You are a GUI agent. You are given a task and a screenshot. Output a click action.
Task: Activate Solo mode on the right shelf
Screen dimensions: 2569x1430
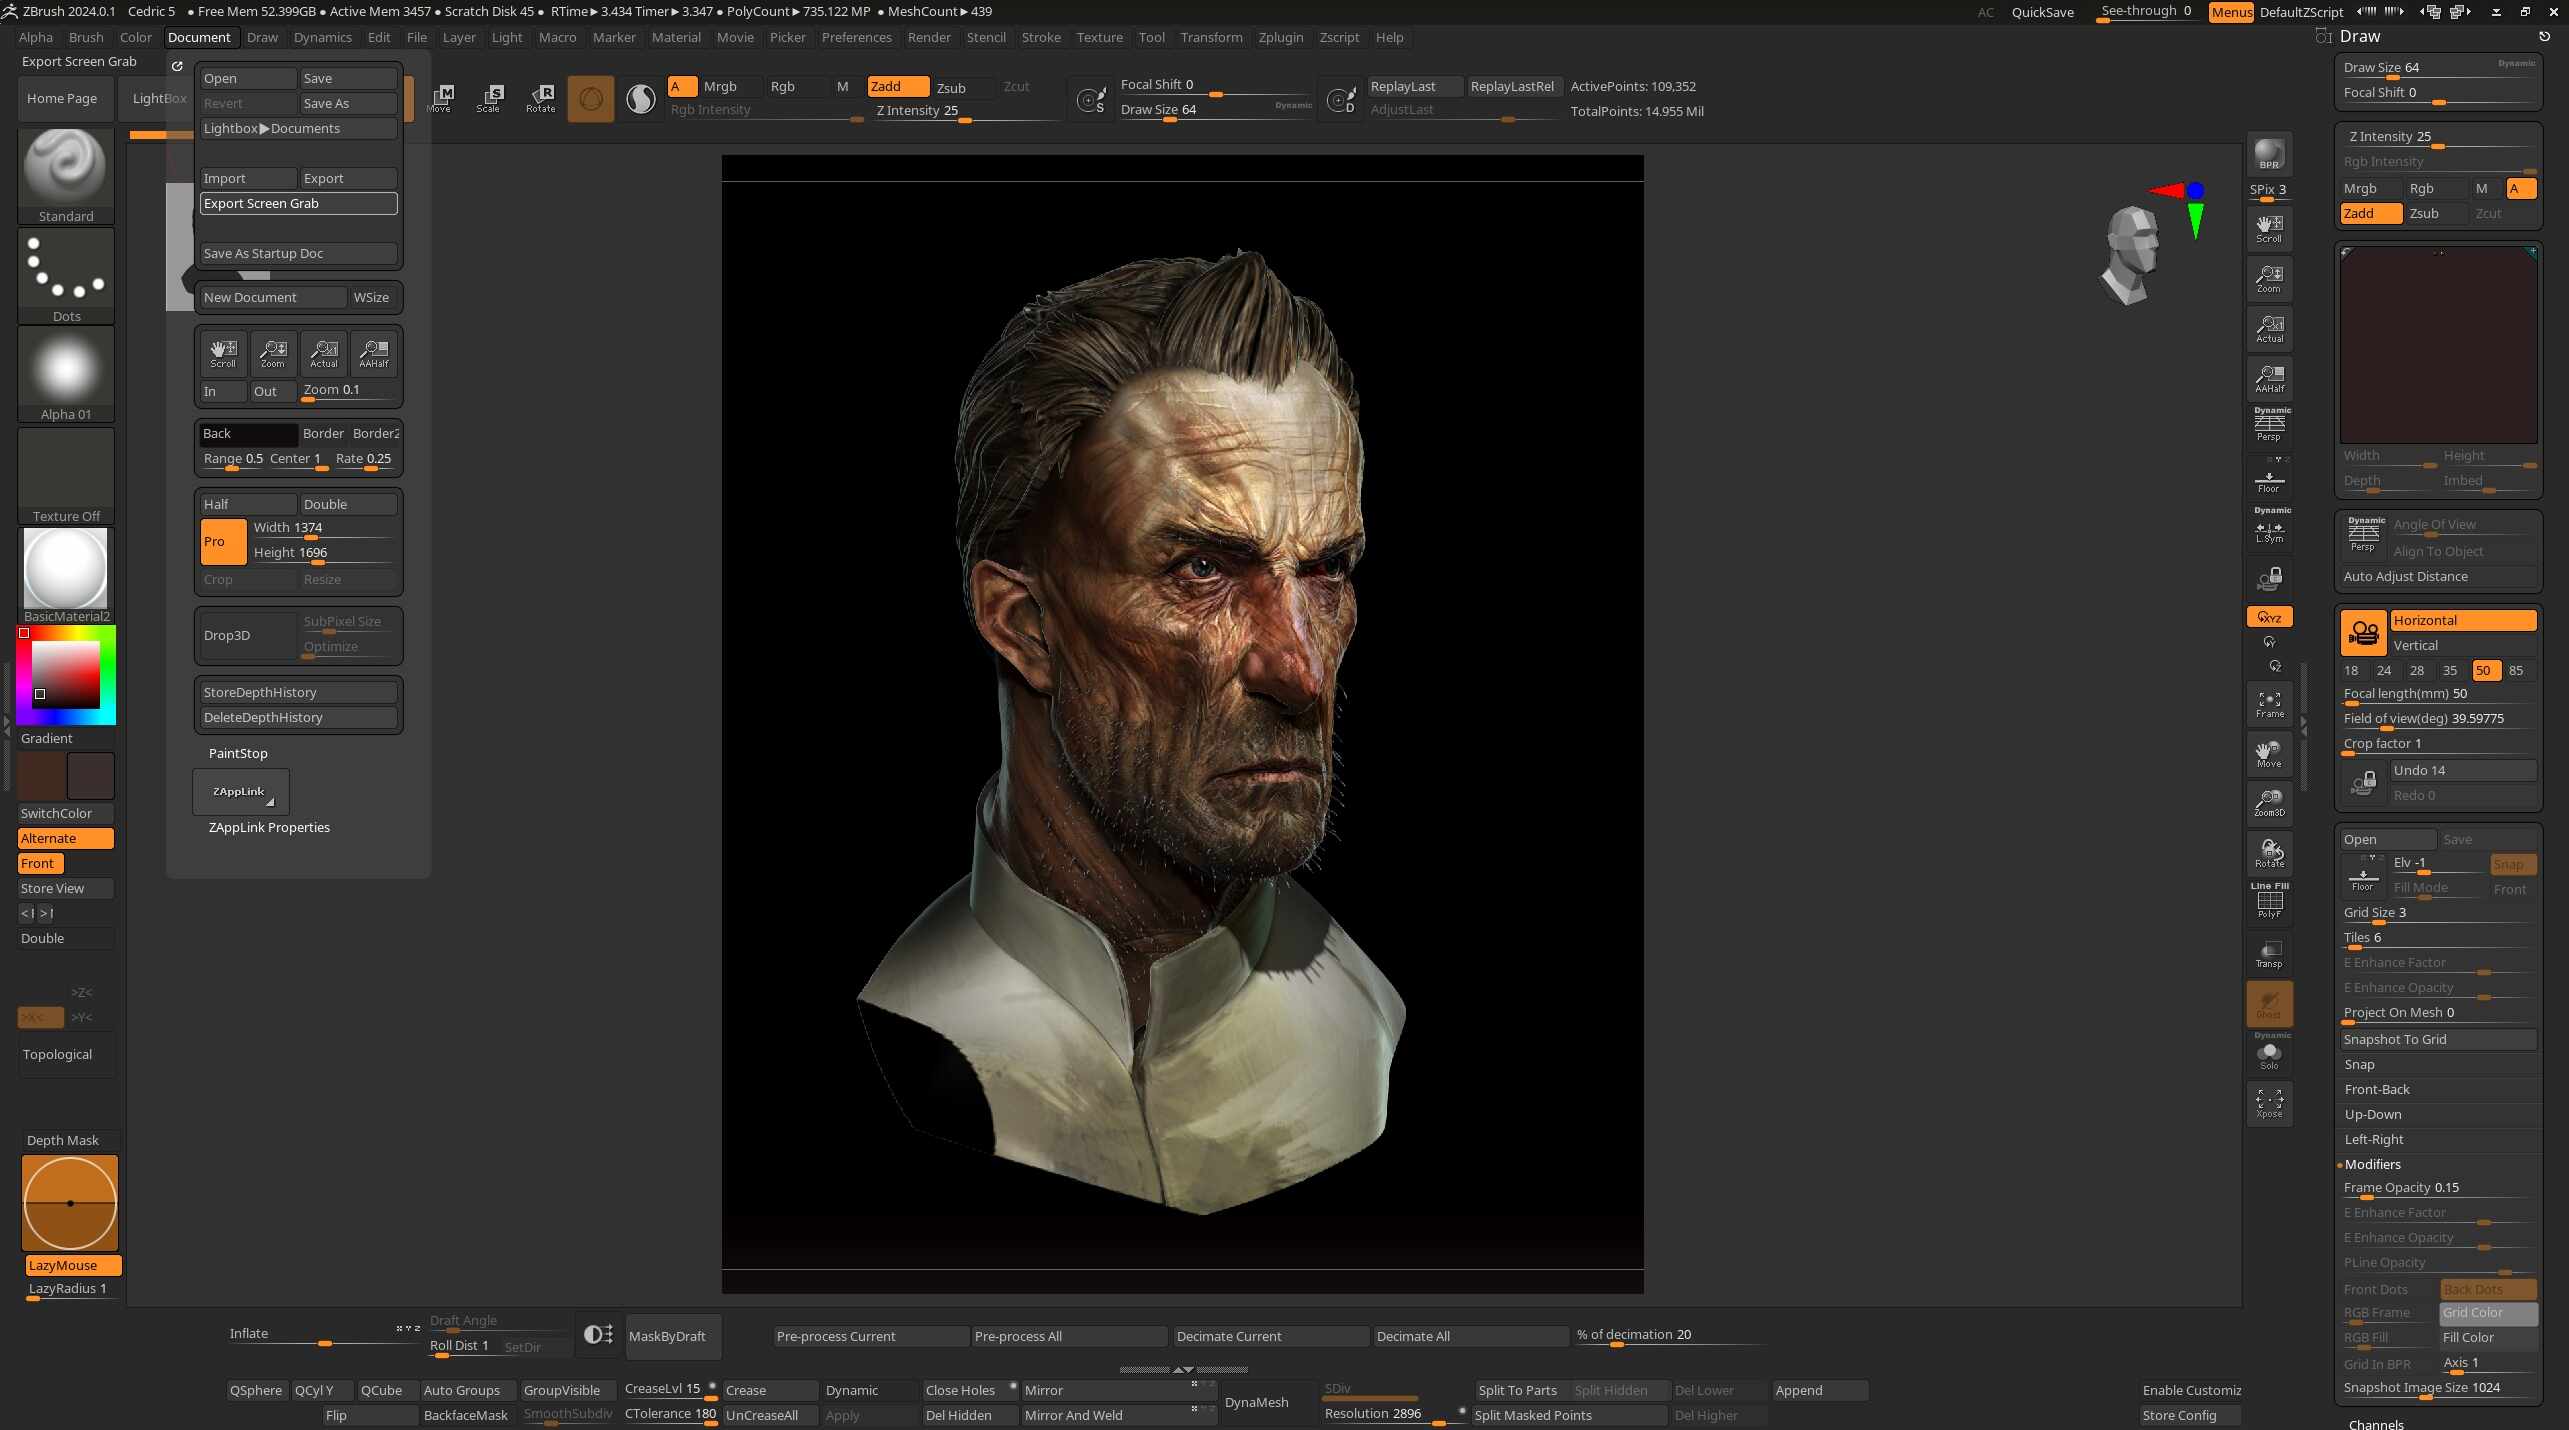tap(2268, 1055)
